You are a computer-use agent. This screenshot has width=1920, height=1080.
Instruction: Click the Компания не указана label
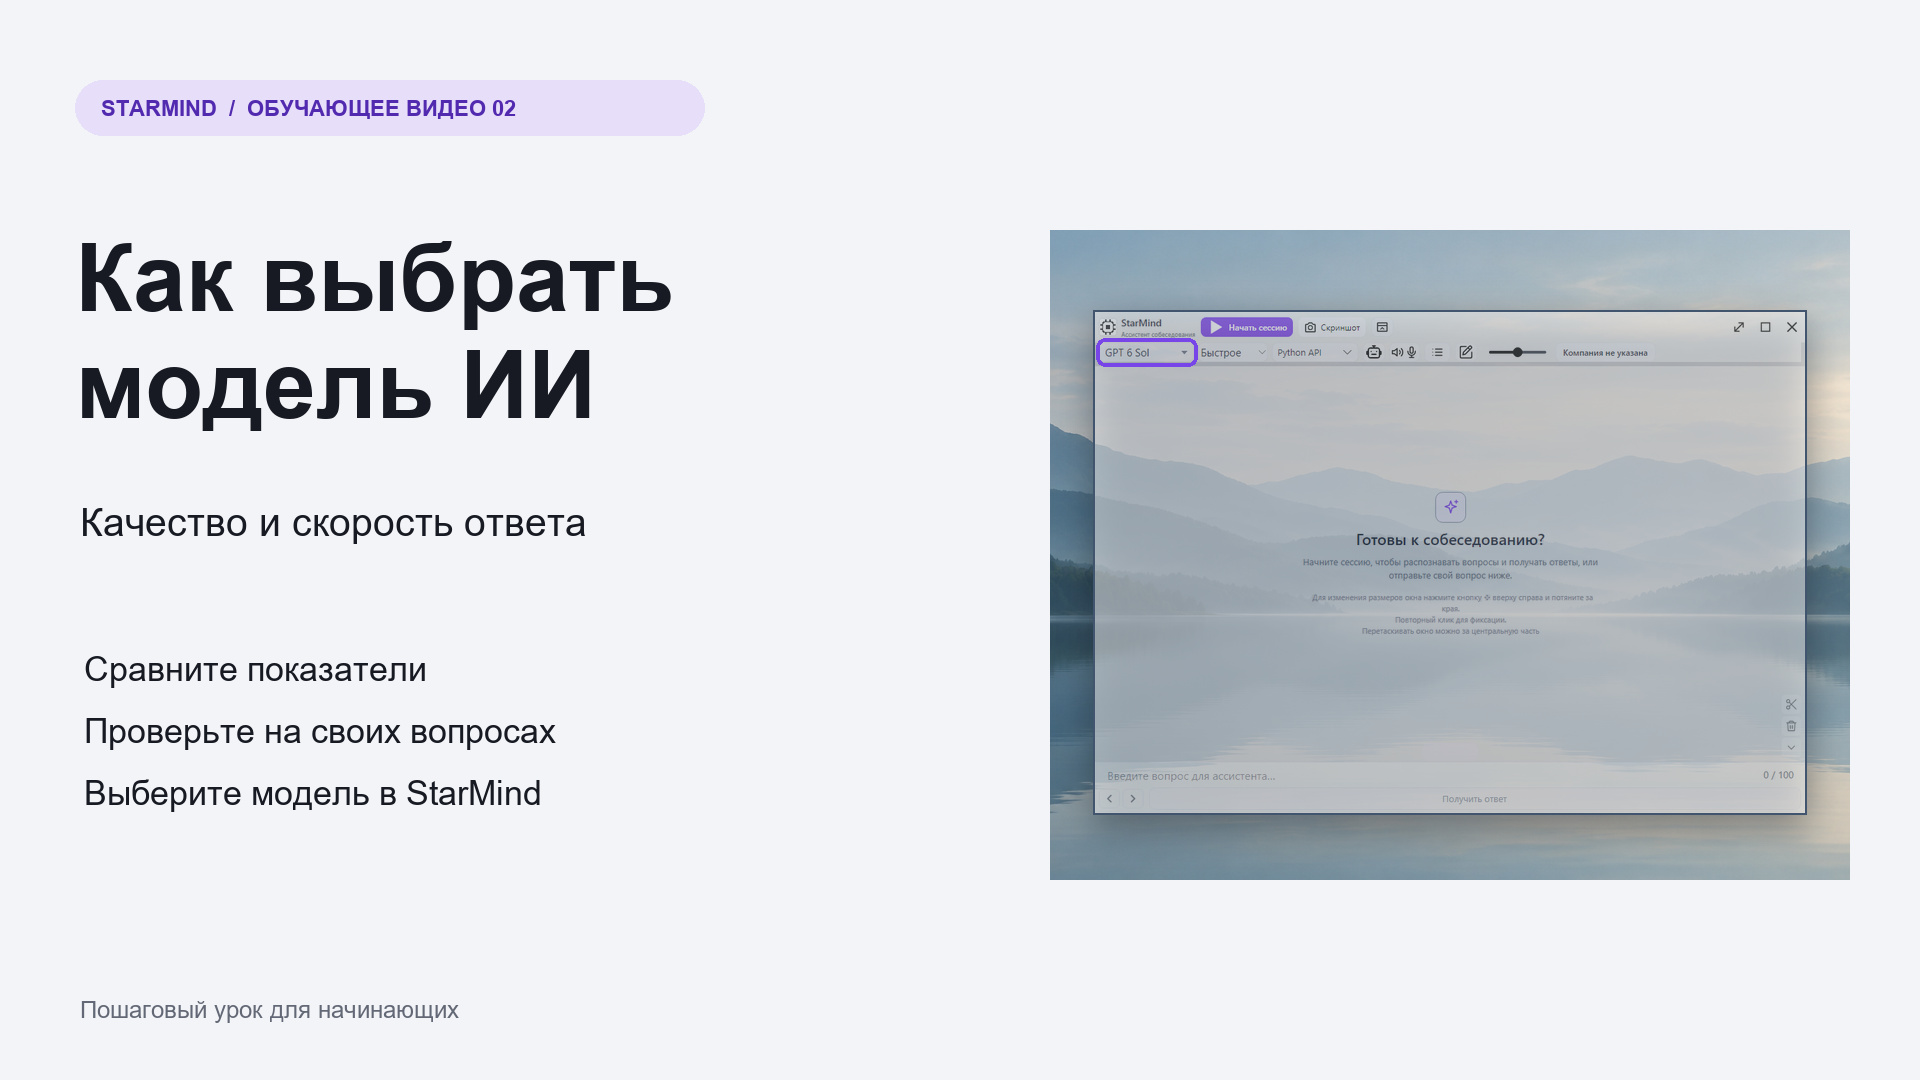click(x=1605, y=353)
